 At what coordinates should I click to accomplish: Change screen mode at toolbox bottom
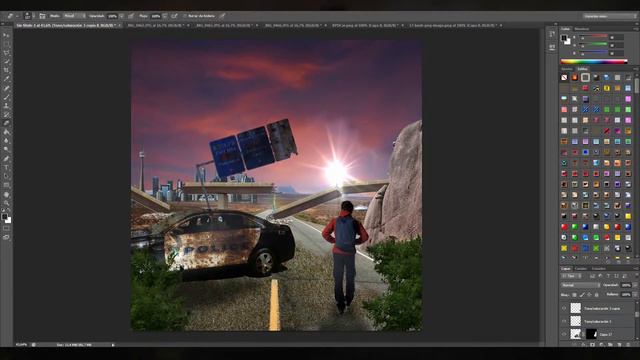point(7,237)
